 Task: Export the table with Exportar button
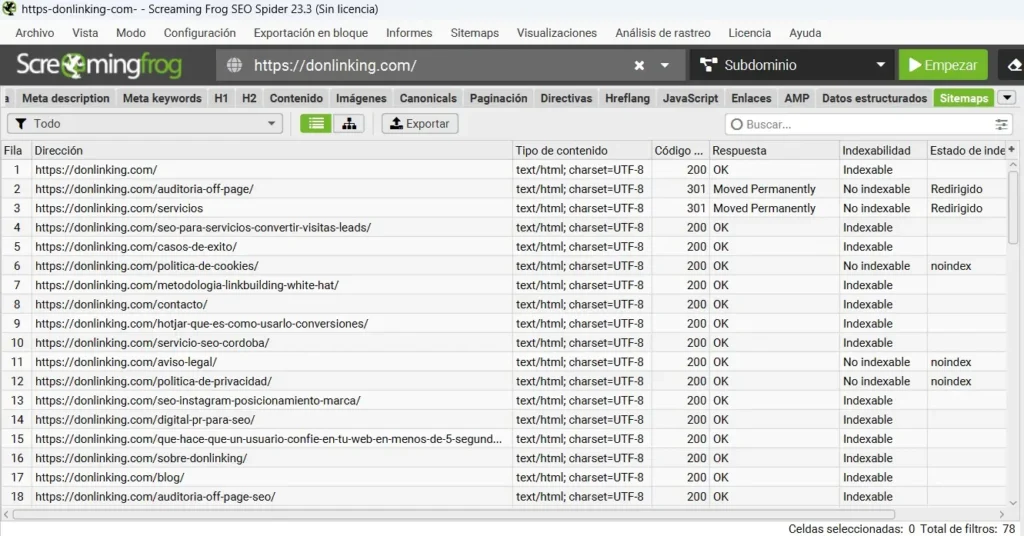coord(420,123)
